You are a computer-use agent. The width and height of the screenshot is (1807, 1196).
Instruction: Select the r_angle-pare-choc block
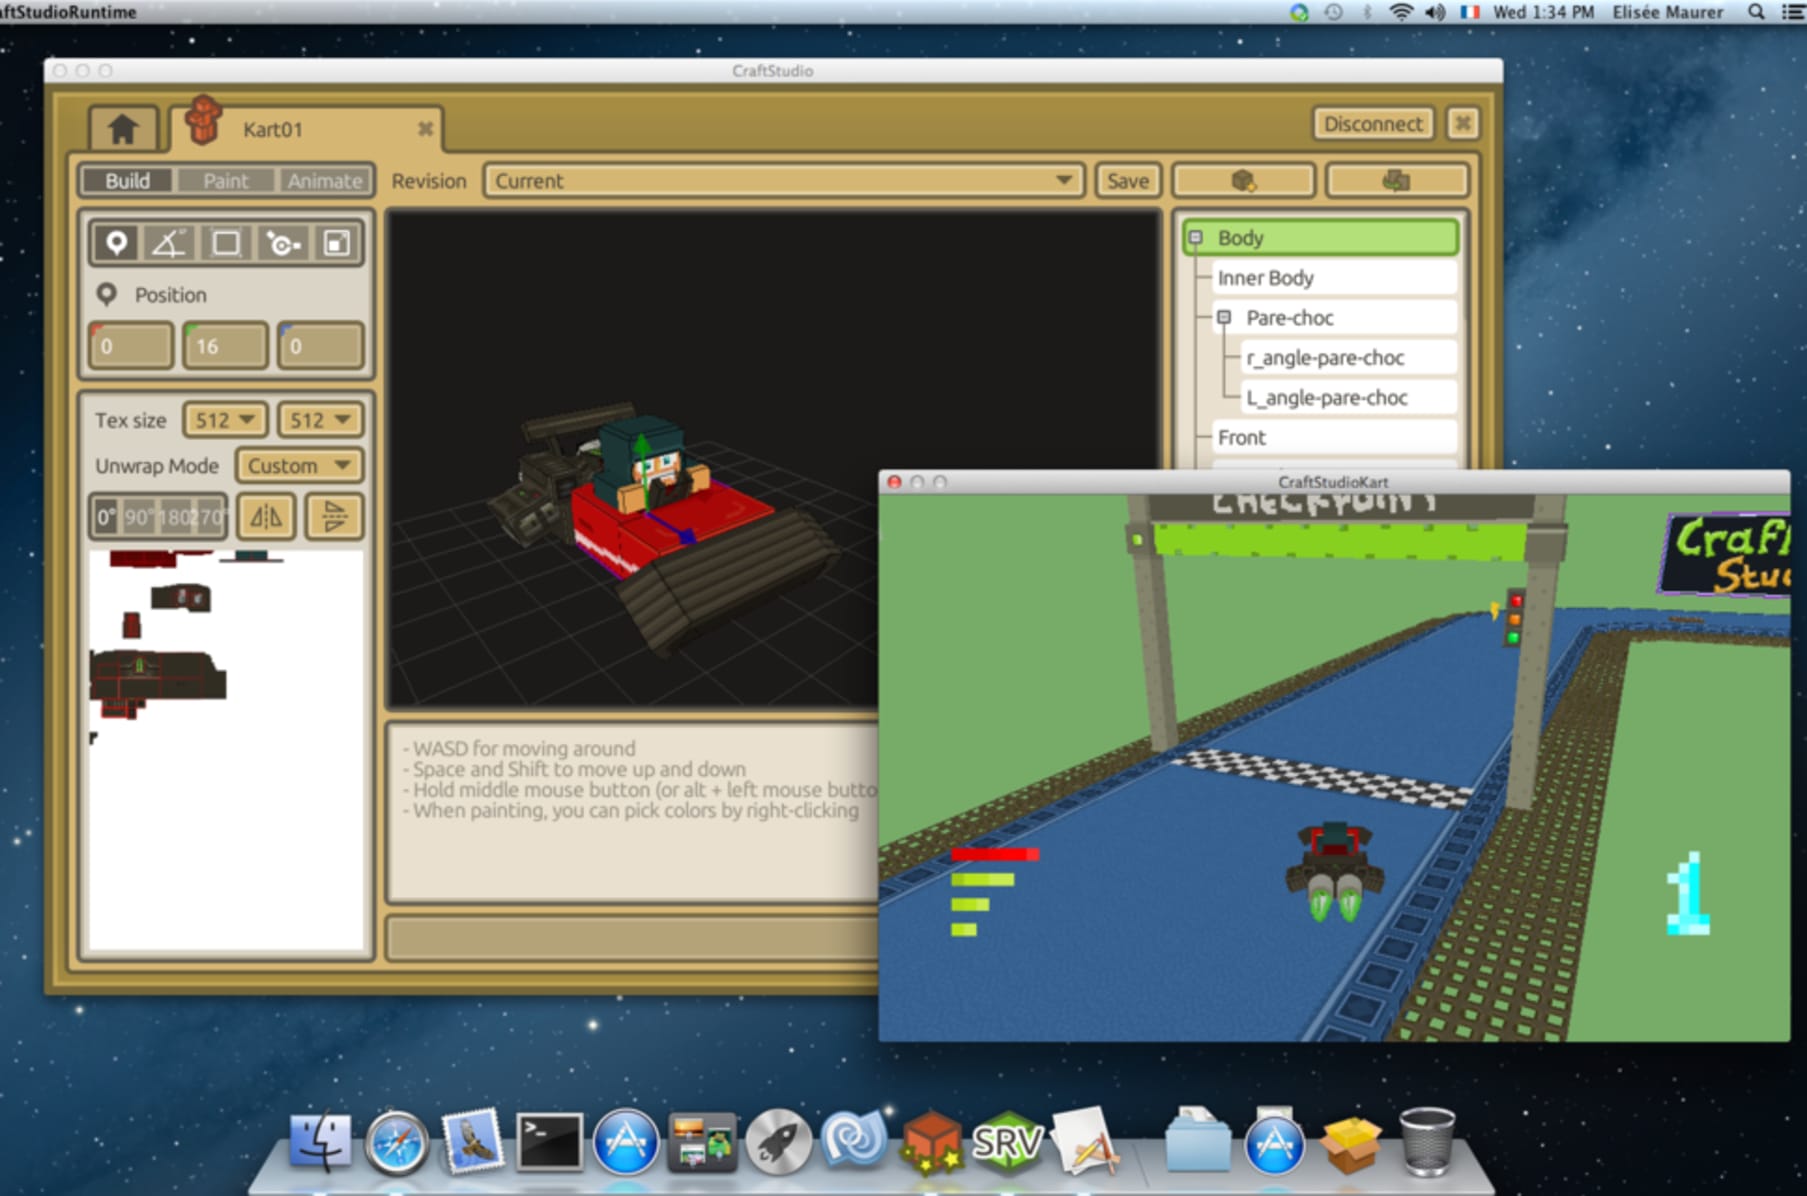tap(1348, 358)
